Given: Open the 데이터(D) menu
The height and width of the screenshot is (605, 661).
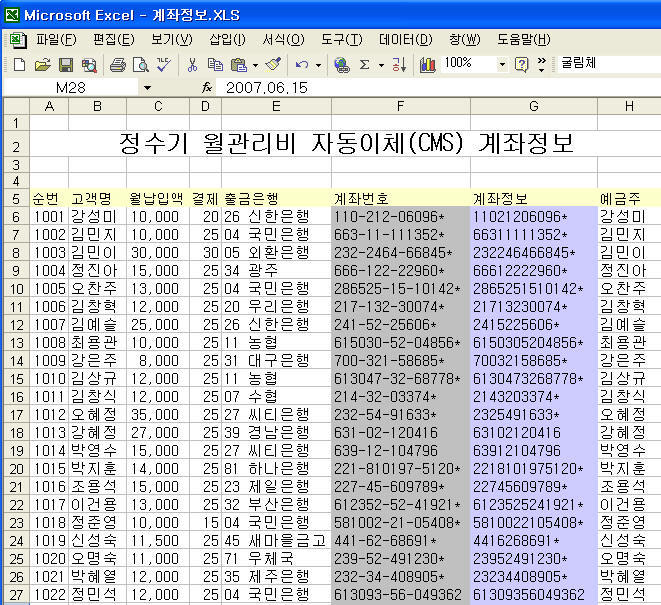Looking at the screenshot, I should tap(406, 40).
